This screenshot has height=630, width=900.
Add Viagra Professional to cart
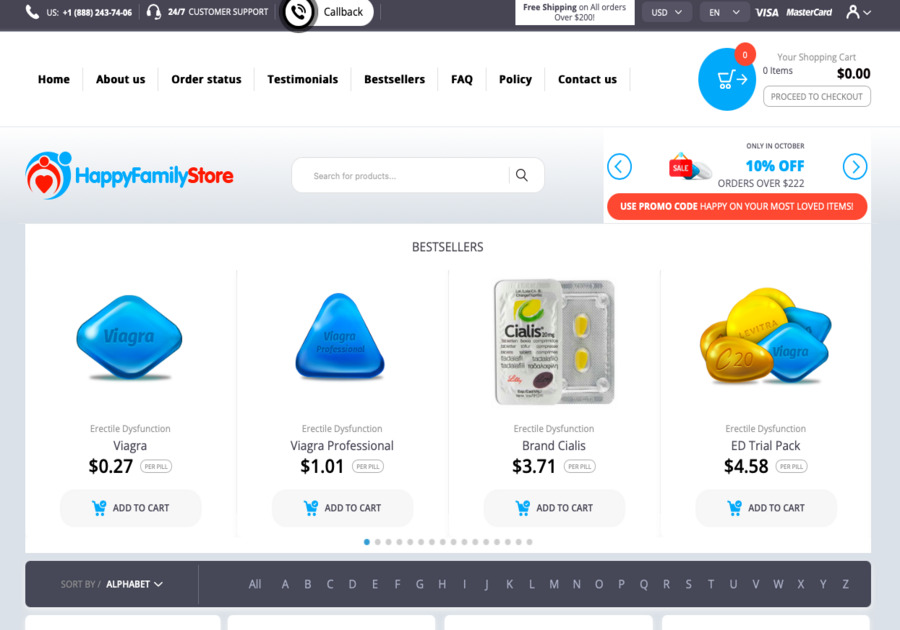(342, 508)
